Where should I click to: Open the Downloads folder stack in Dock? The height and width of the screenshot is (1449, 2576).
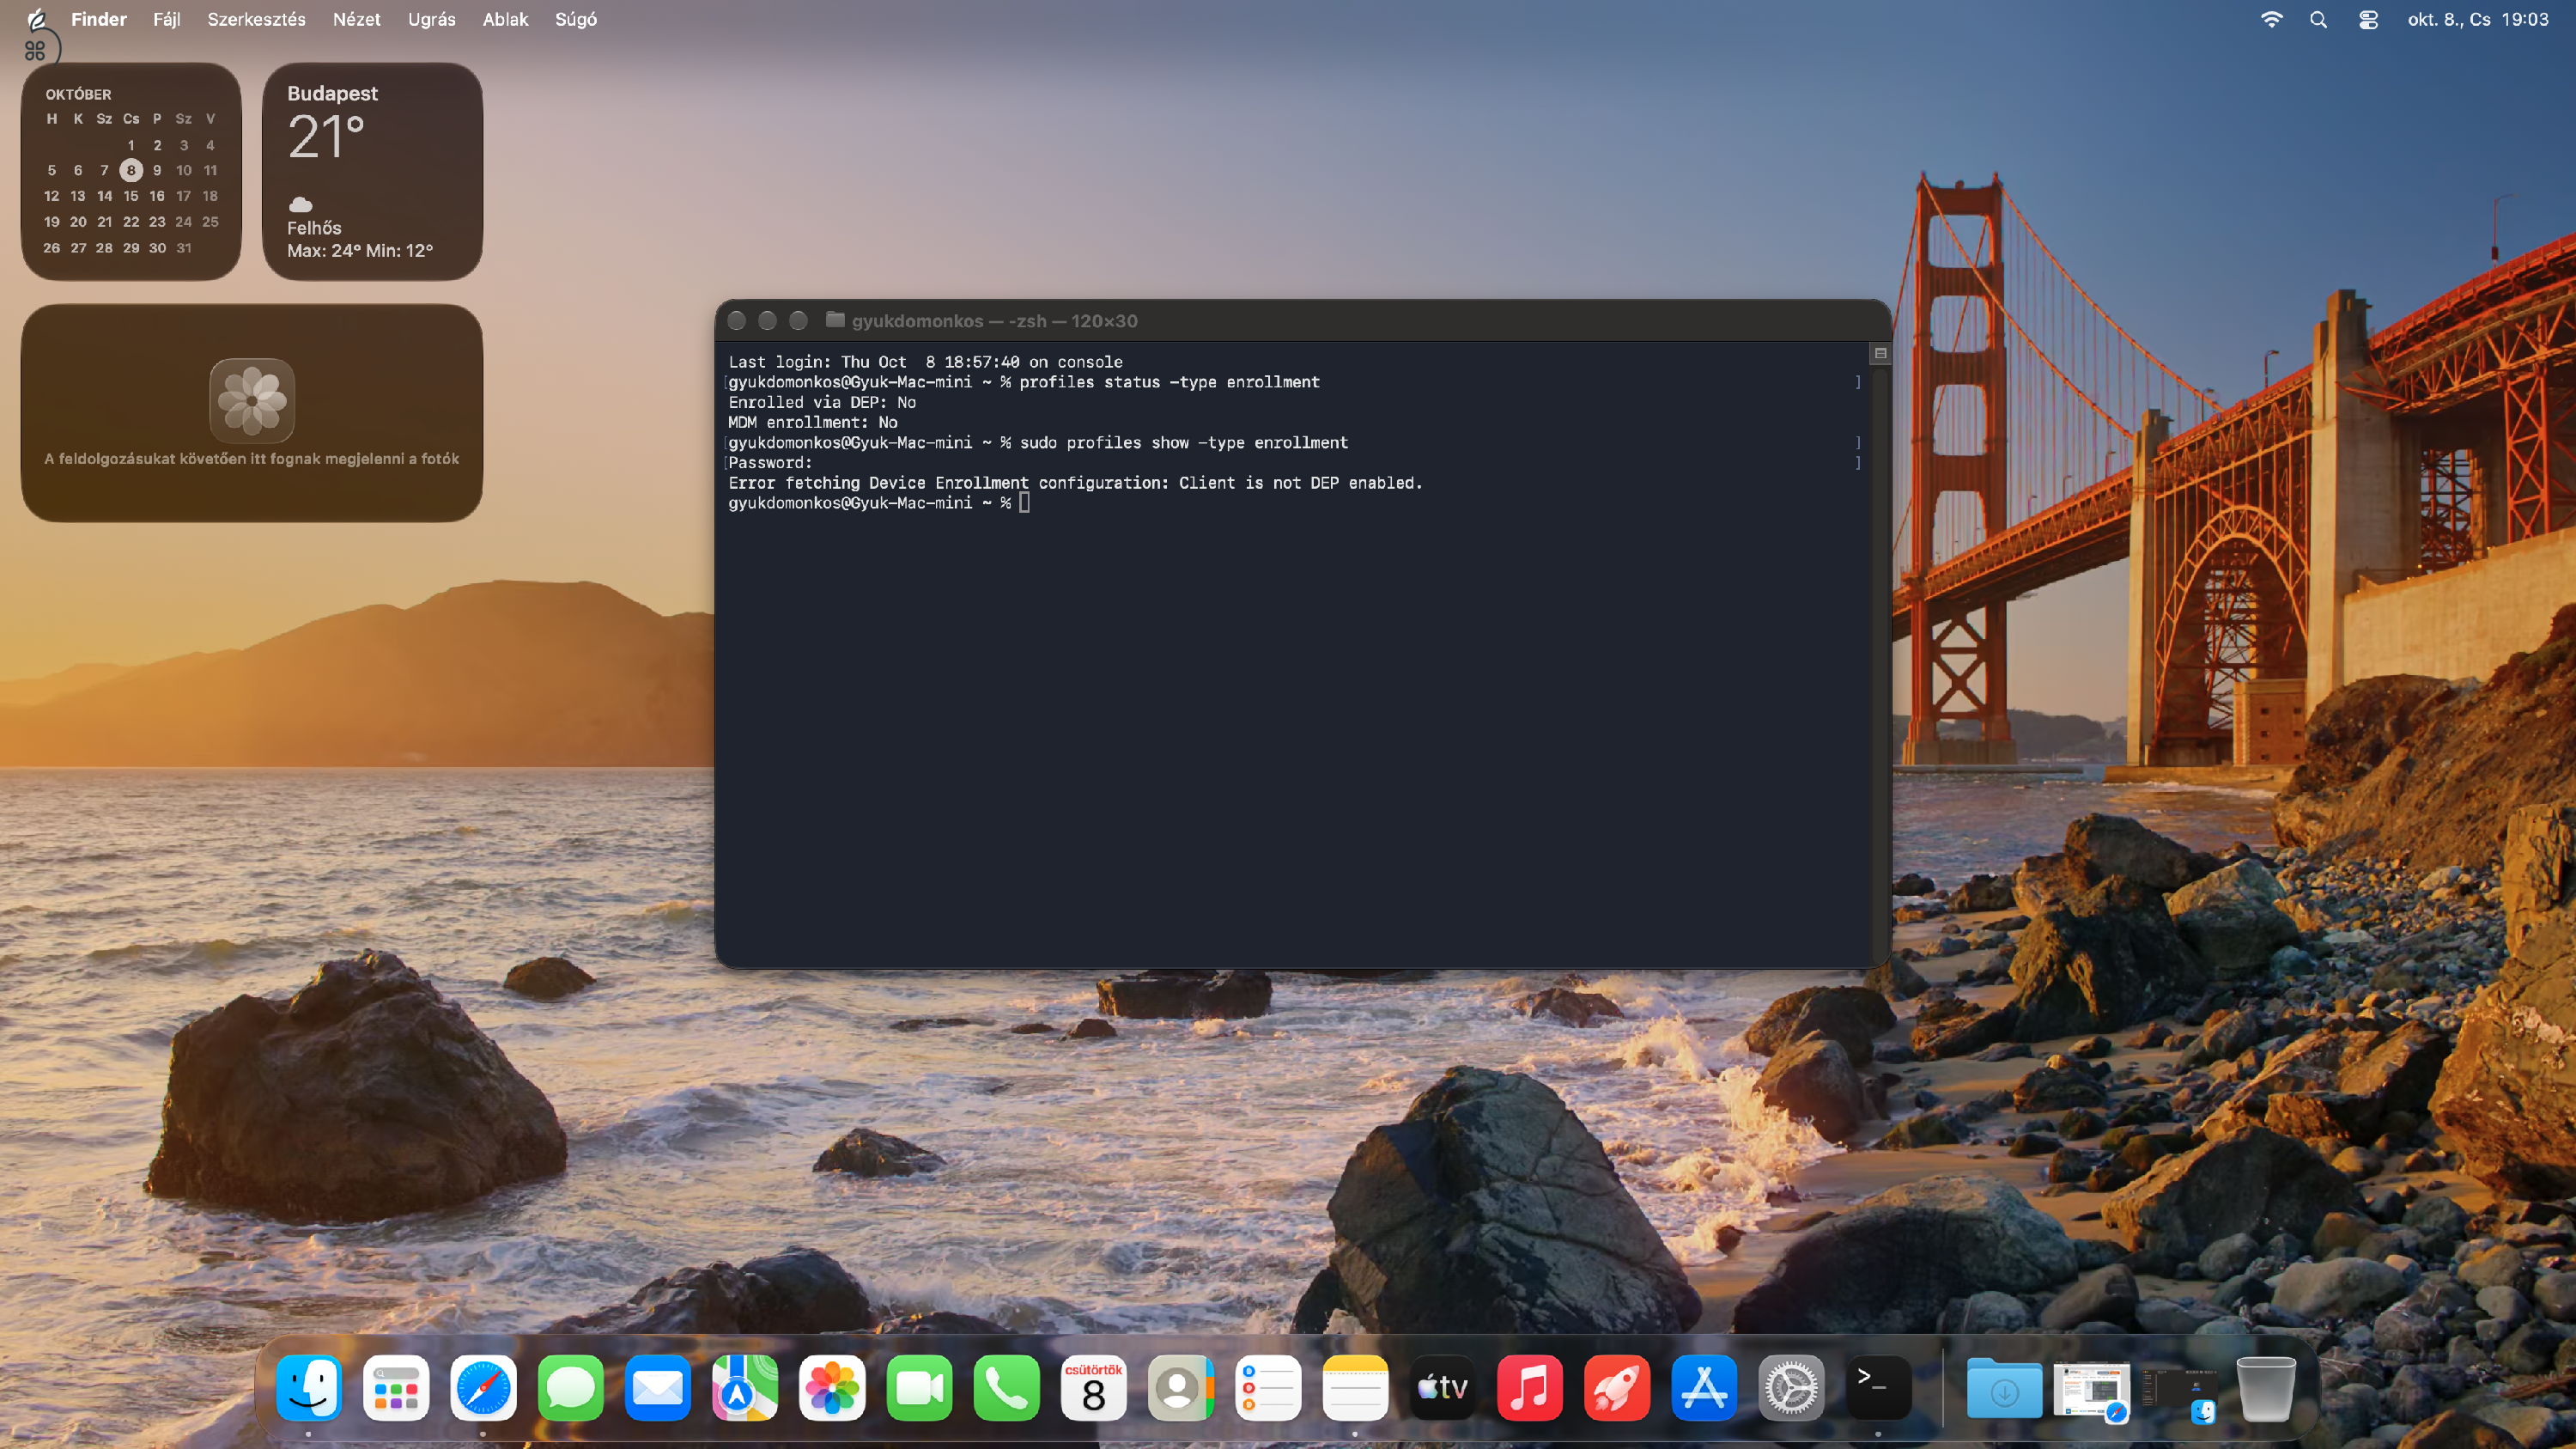pos(2004,1388)
